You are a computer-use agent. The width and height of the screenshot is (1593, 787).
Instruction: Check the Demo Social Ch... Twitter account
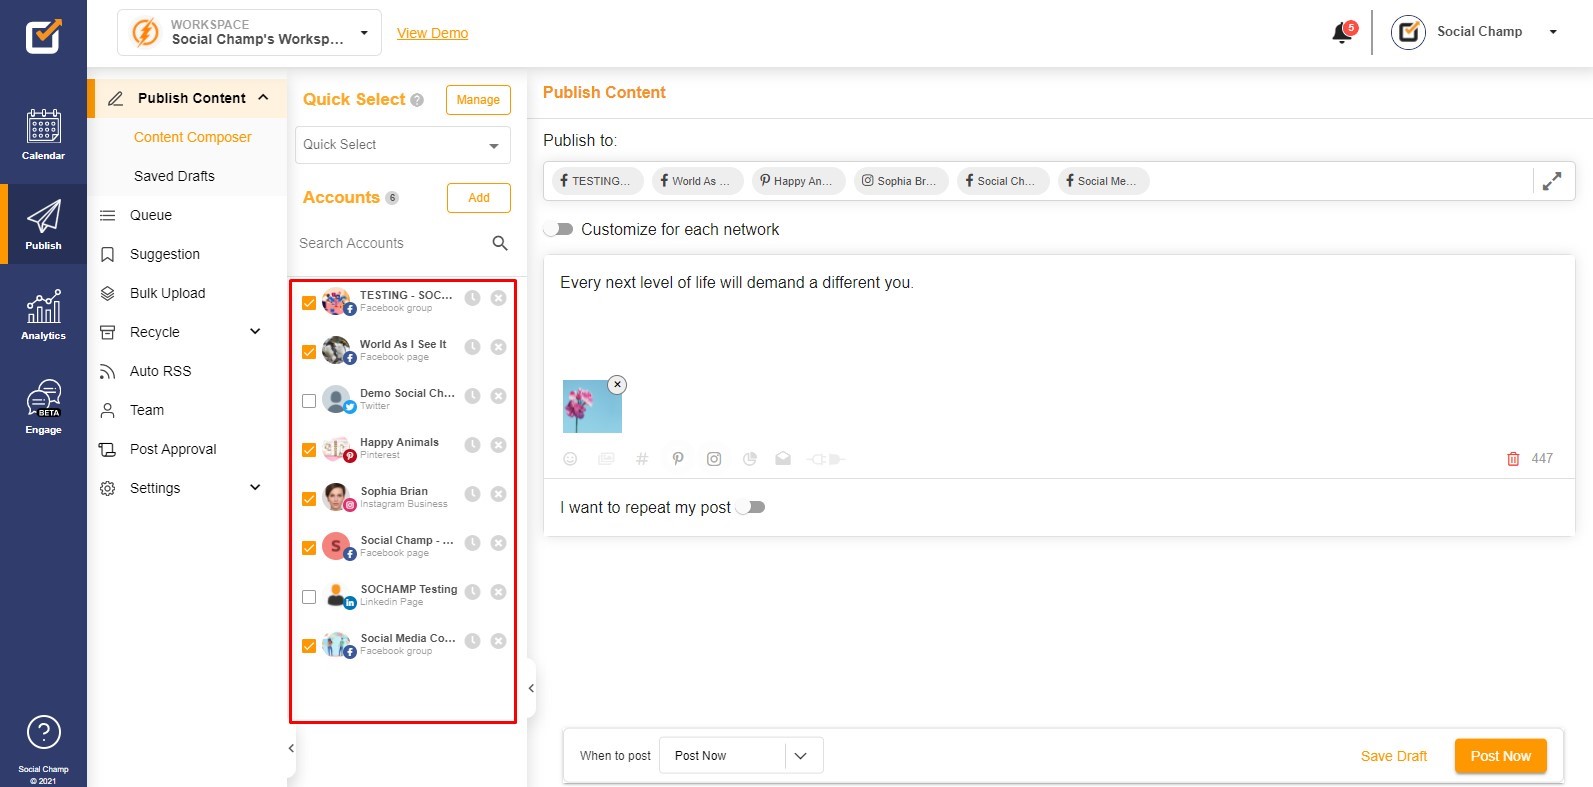[x=309, y=401]
